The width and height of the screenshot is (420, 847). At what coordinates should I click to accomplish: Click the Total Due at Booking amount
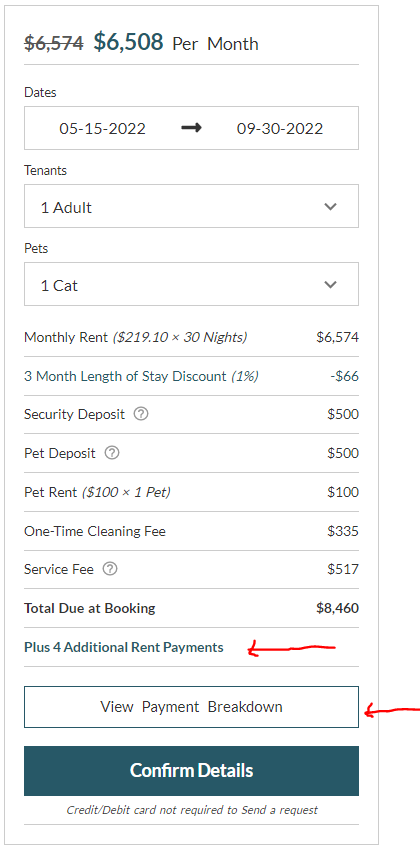click(x=337, y=608)
